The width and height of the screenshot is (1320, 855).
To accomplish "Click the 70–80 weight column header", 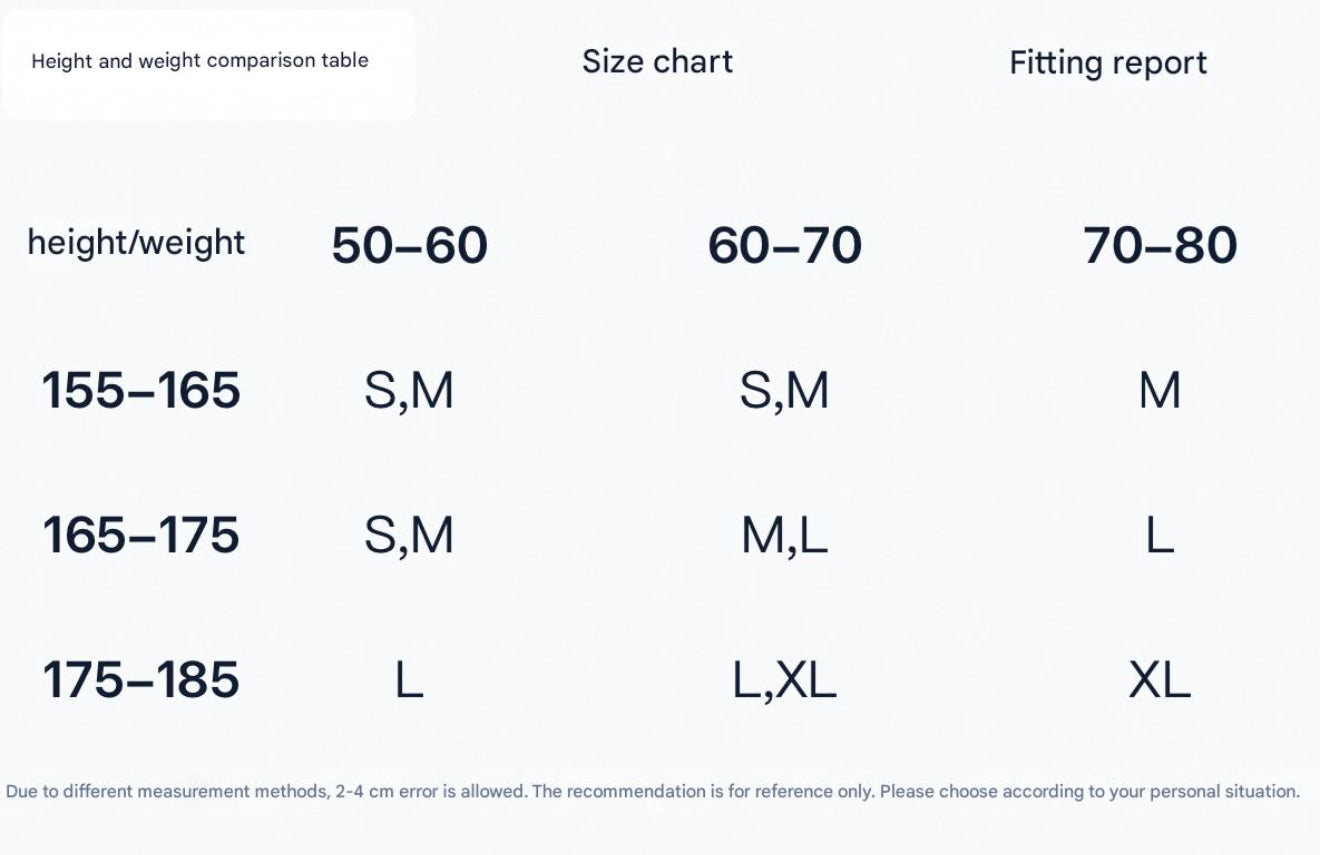I will [x=1159, y=245].
